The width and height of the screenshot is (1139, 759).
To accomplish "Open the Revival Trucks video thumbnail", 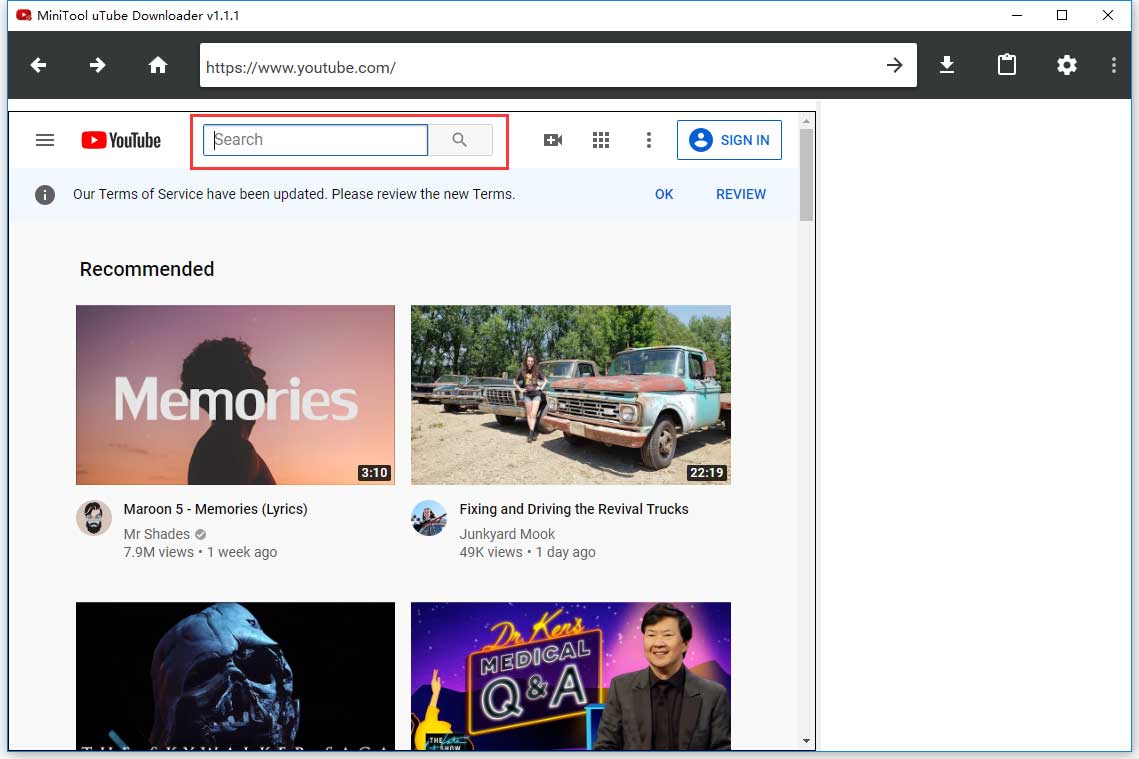I will click(571, 394).
